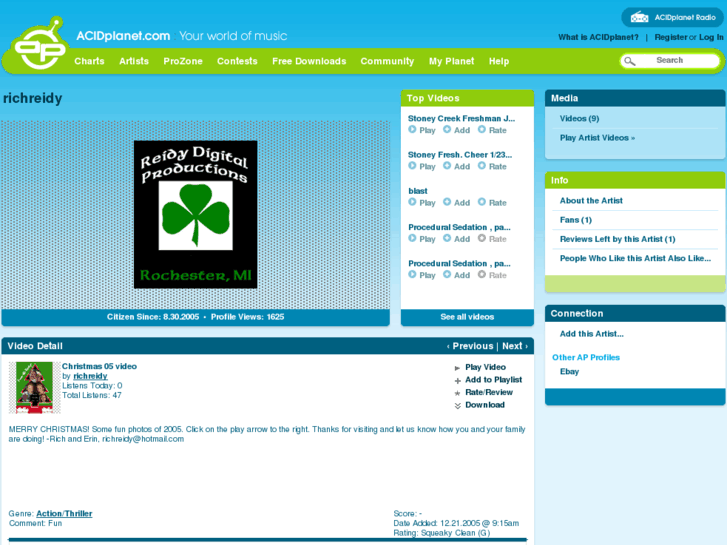The height and width of the screenshot is (545, 727).
Task: Play the blast video
Action: (x=422, y=202)
